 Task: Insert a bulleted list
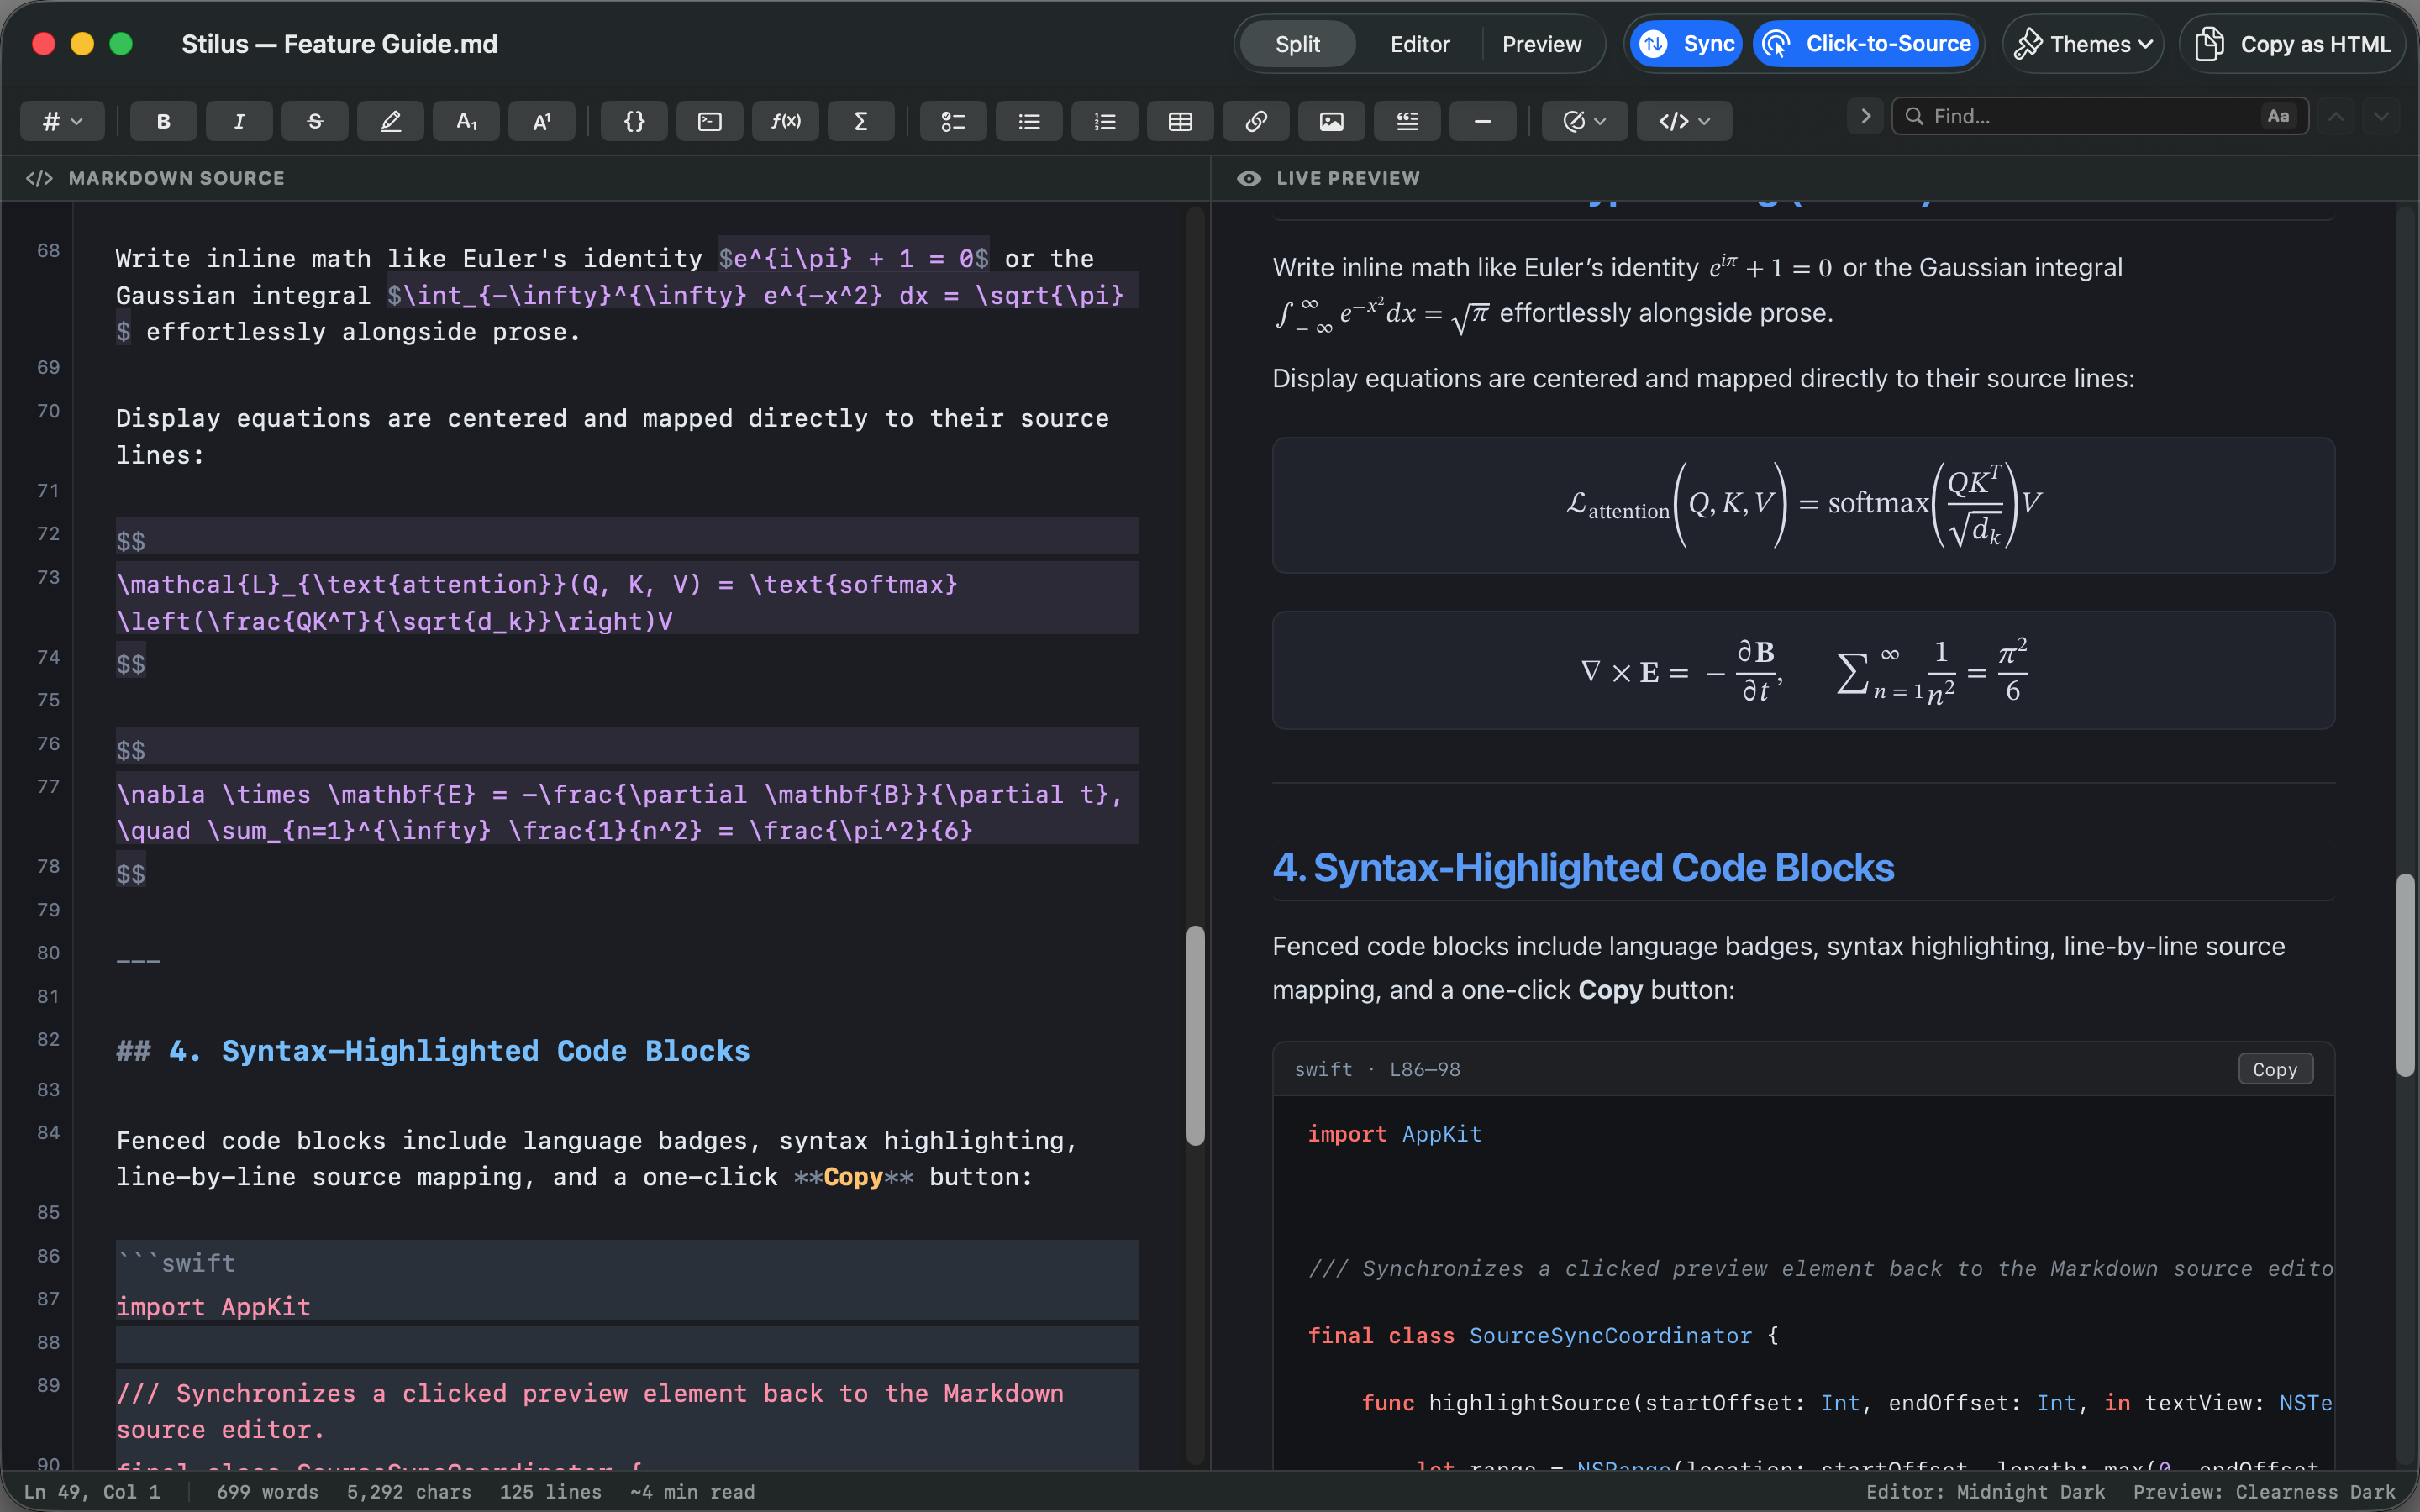(x=1029, y=121)
